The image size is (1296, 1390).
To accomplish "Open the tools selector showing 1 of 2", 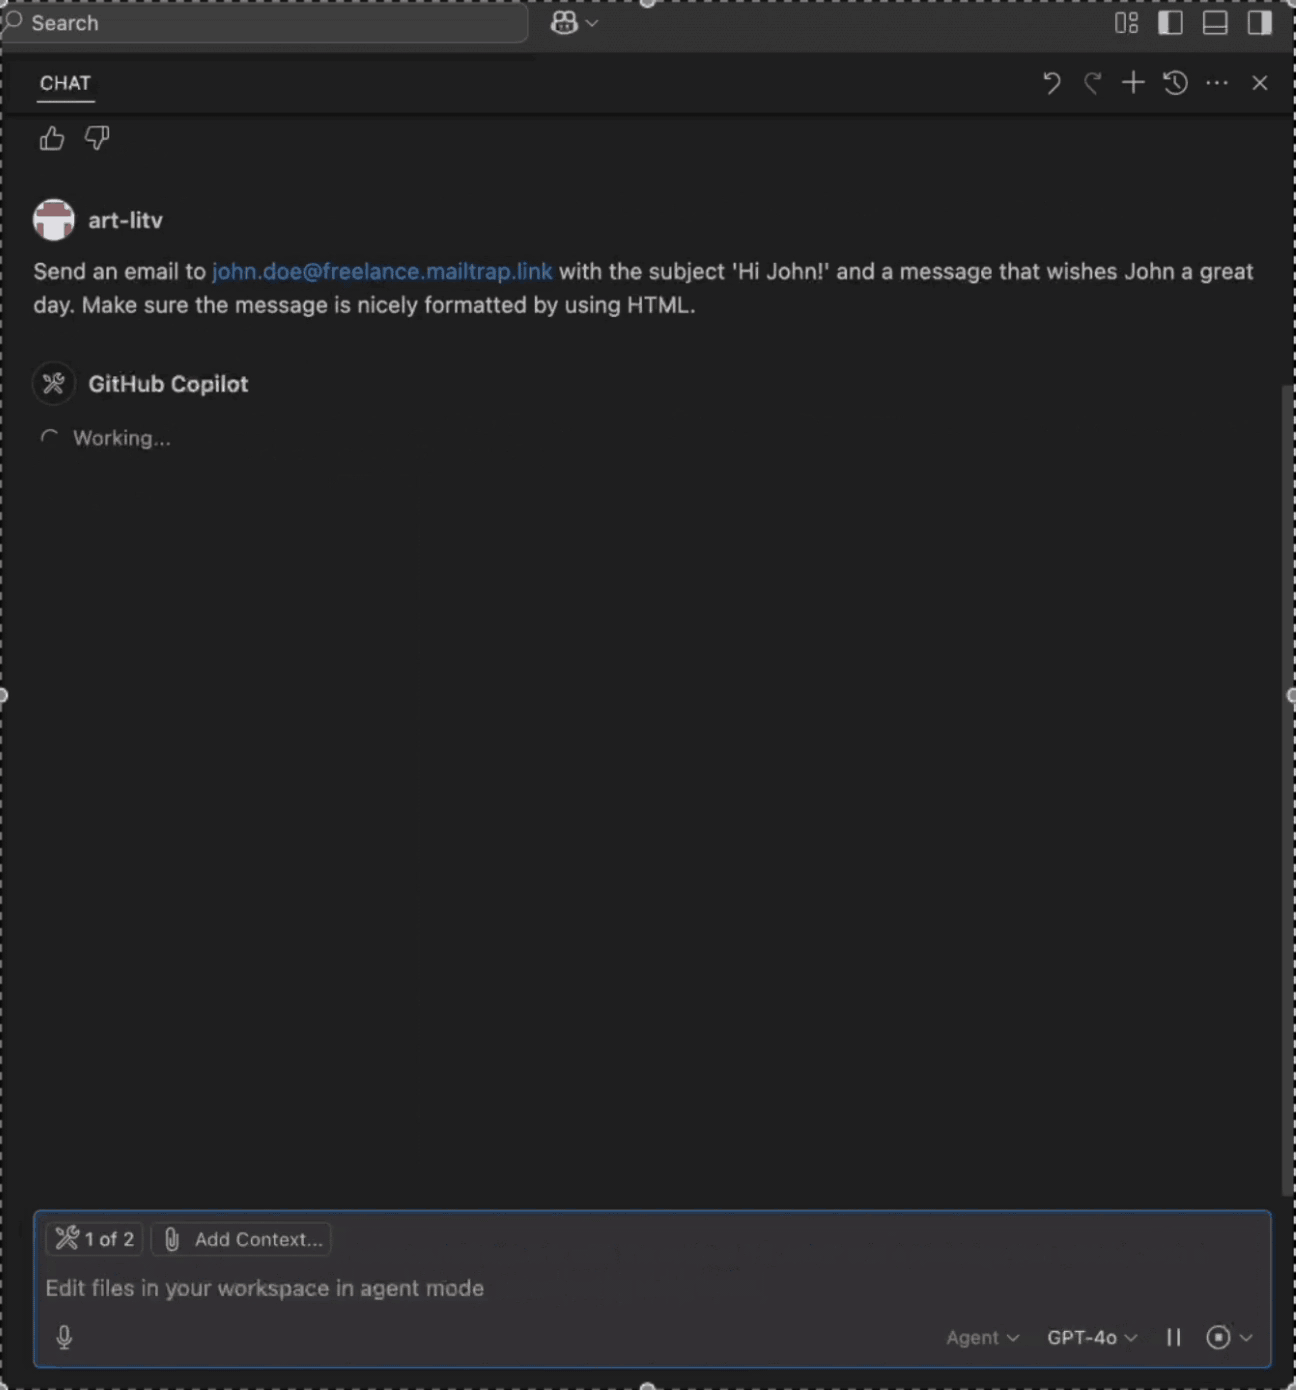I will tap(95, 1239).
